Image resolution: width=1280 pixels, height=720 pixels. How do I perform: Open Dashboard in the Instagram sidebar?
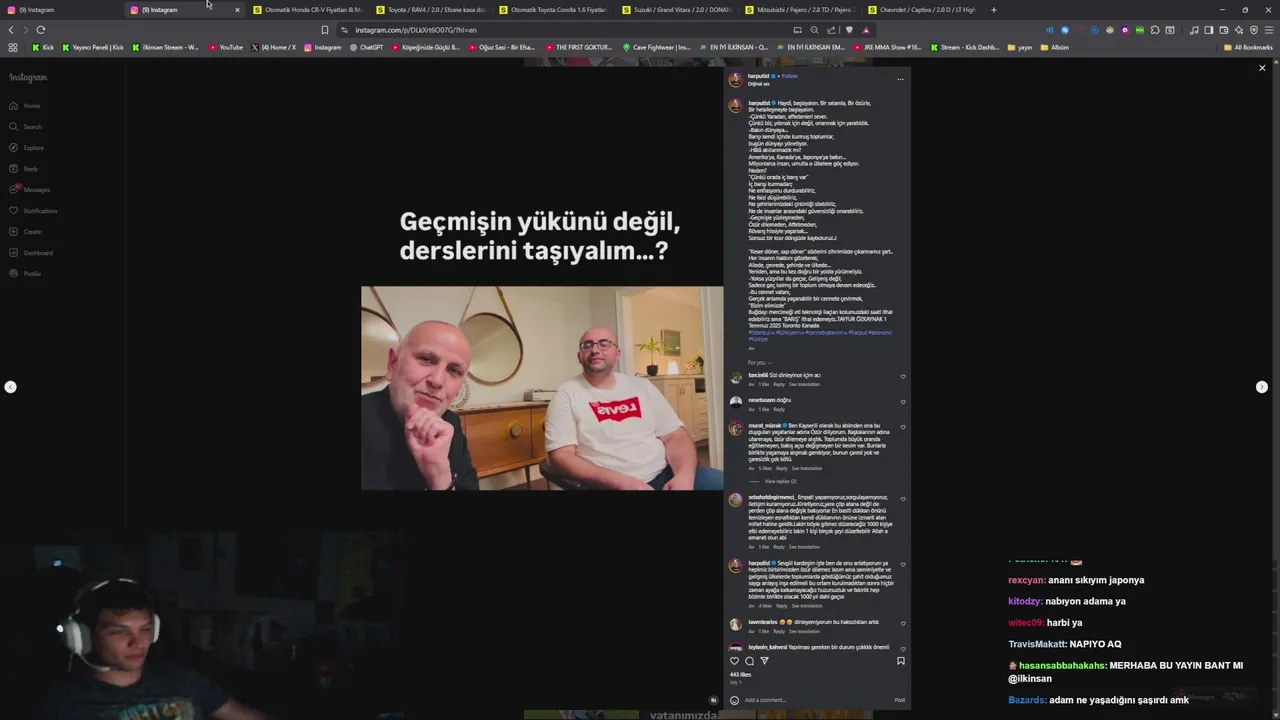31,253
